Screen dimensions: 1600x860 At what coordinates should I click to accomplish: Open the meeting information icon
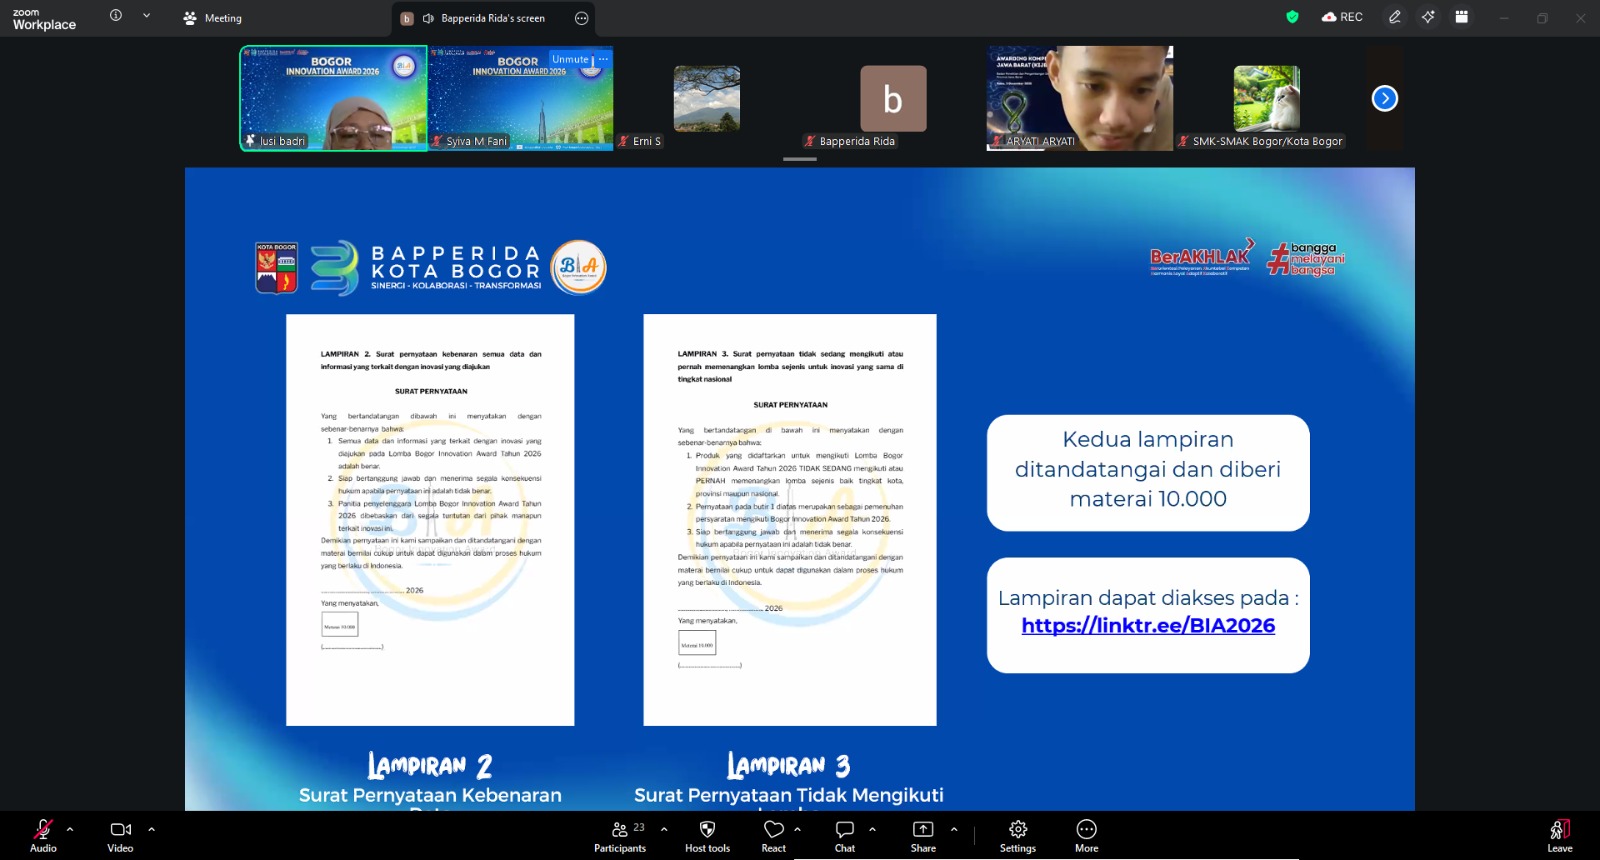click(116, 16)
